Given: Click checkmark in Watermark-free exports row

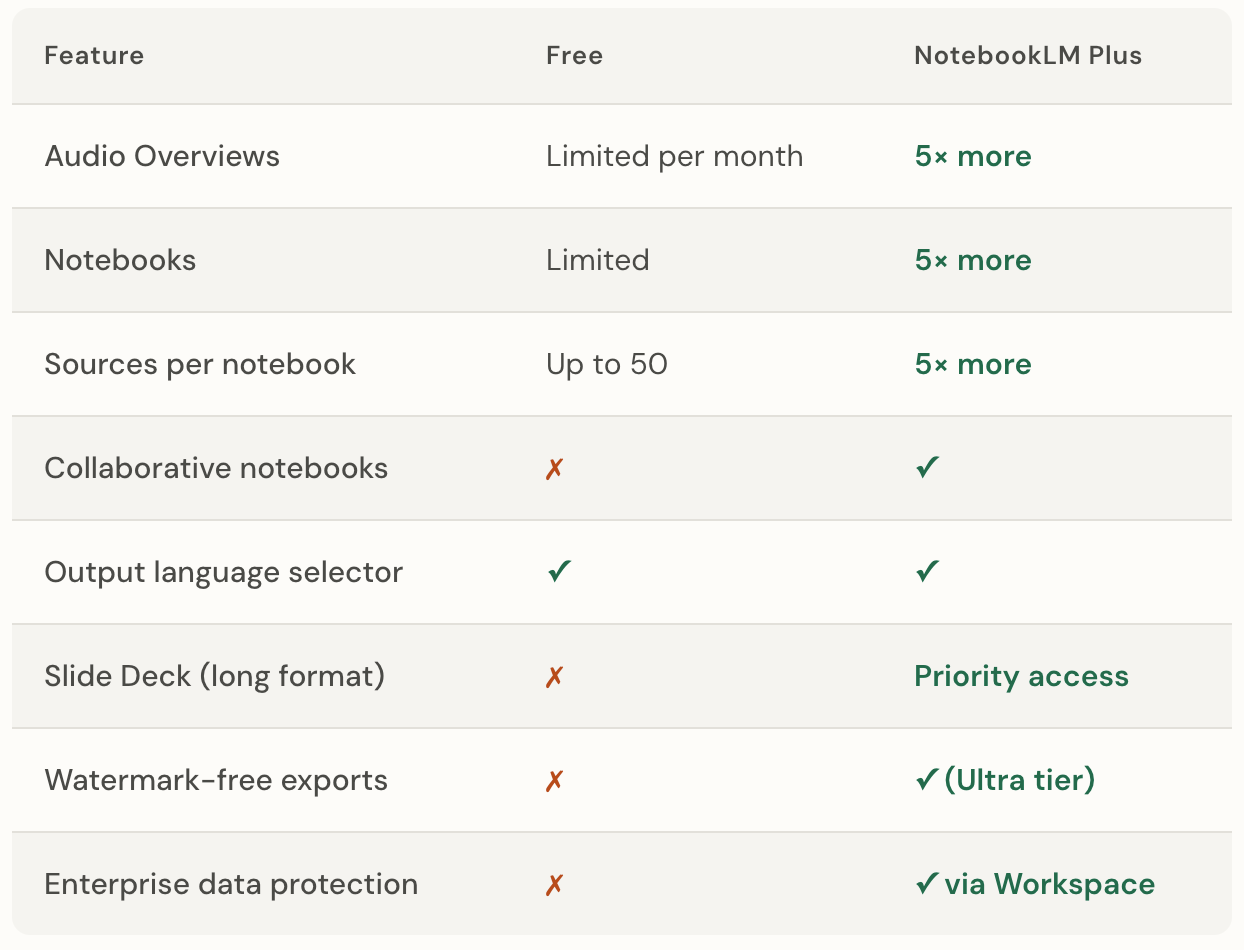Looking at the screenshot, I should (x=927, y=779).
